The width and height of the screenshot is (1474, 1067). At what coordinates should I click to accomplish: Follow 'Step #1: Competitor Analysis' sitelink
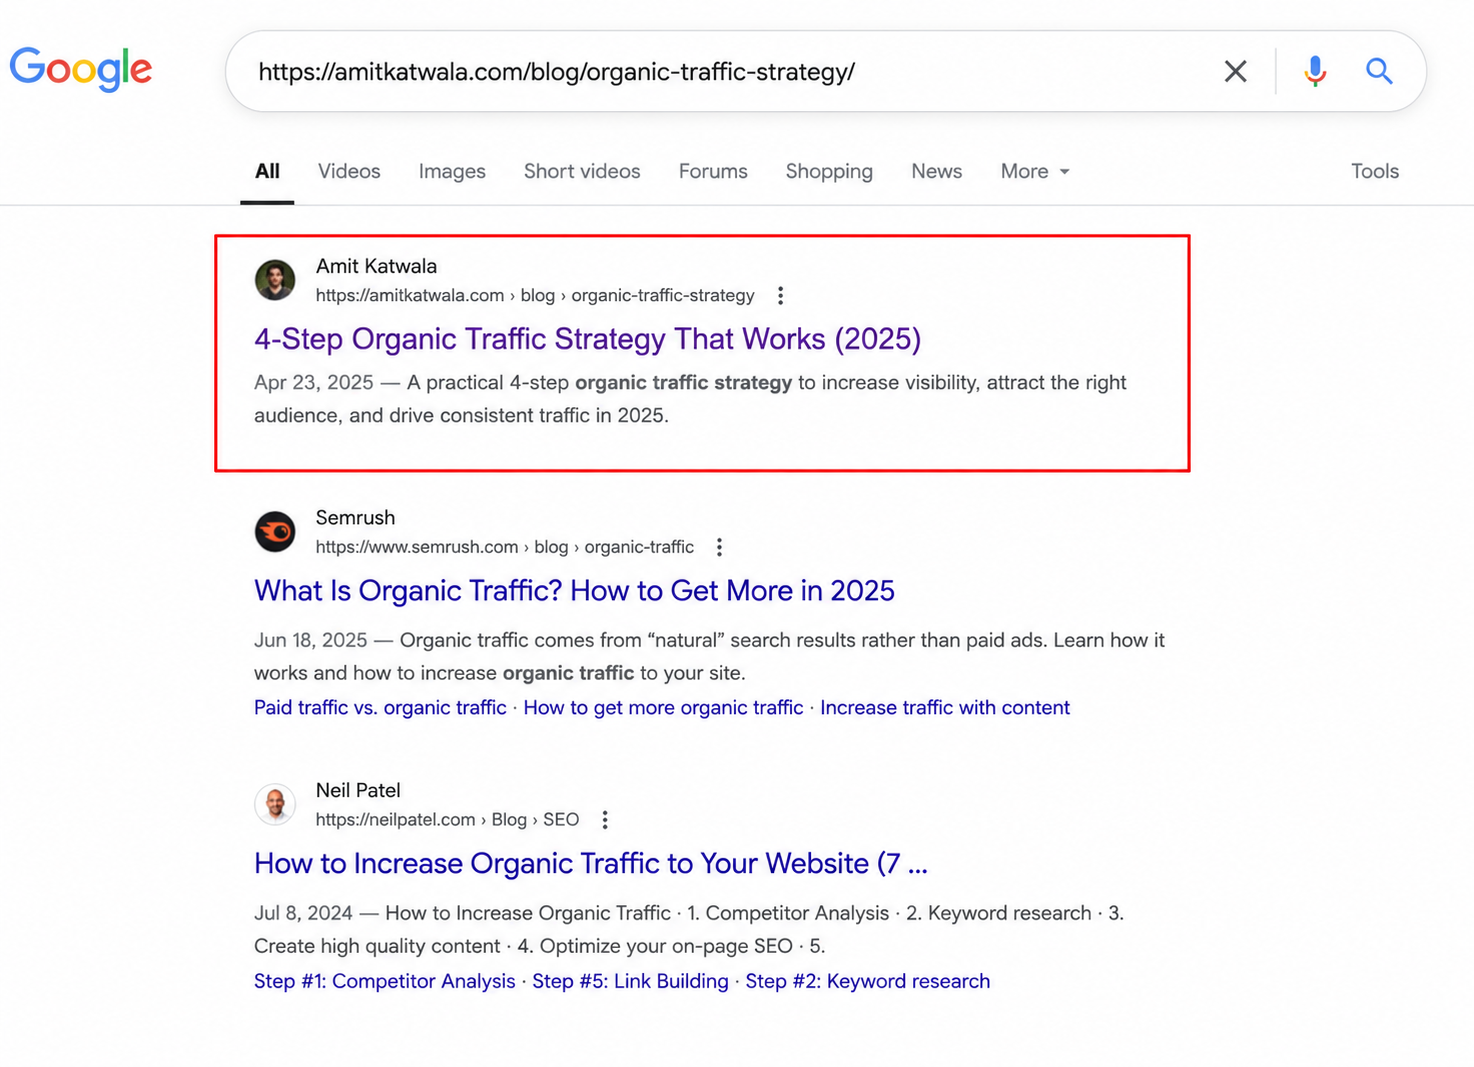point(384,981)
